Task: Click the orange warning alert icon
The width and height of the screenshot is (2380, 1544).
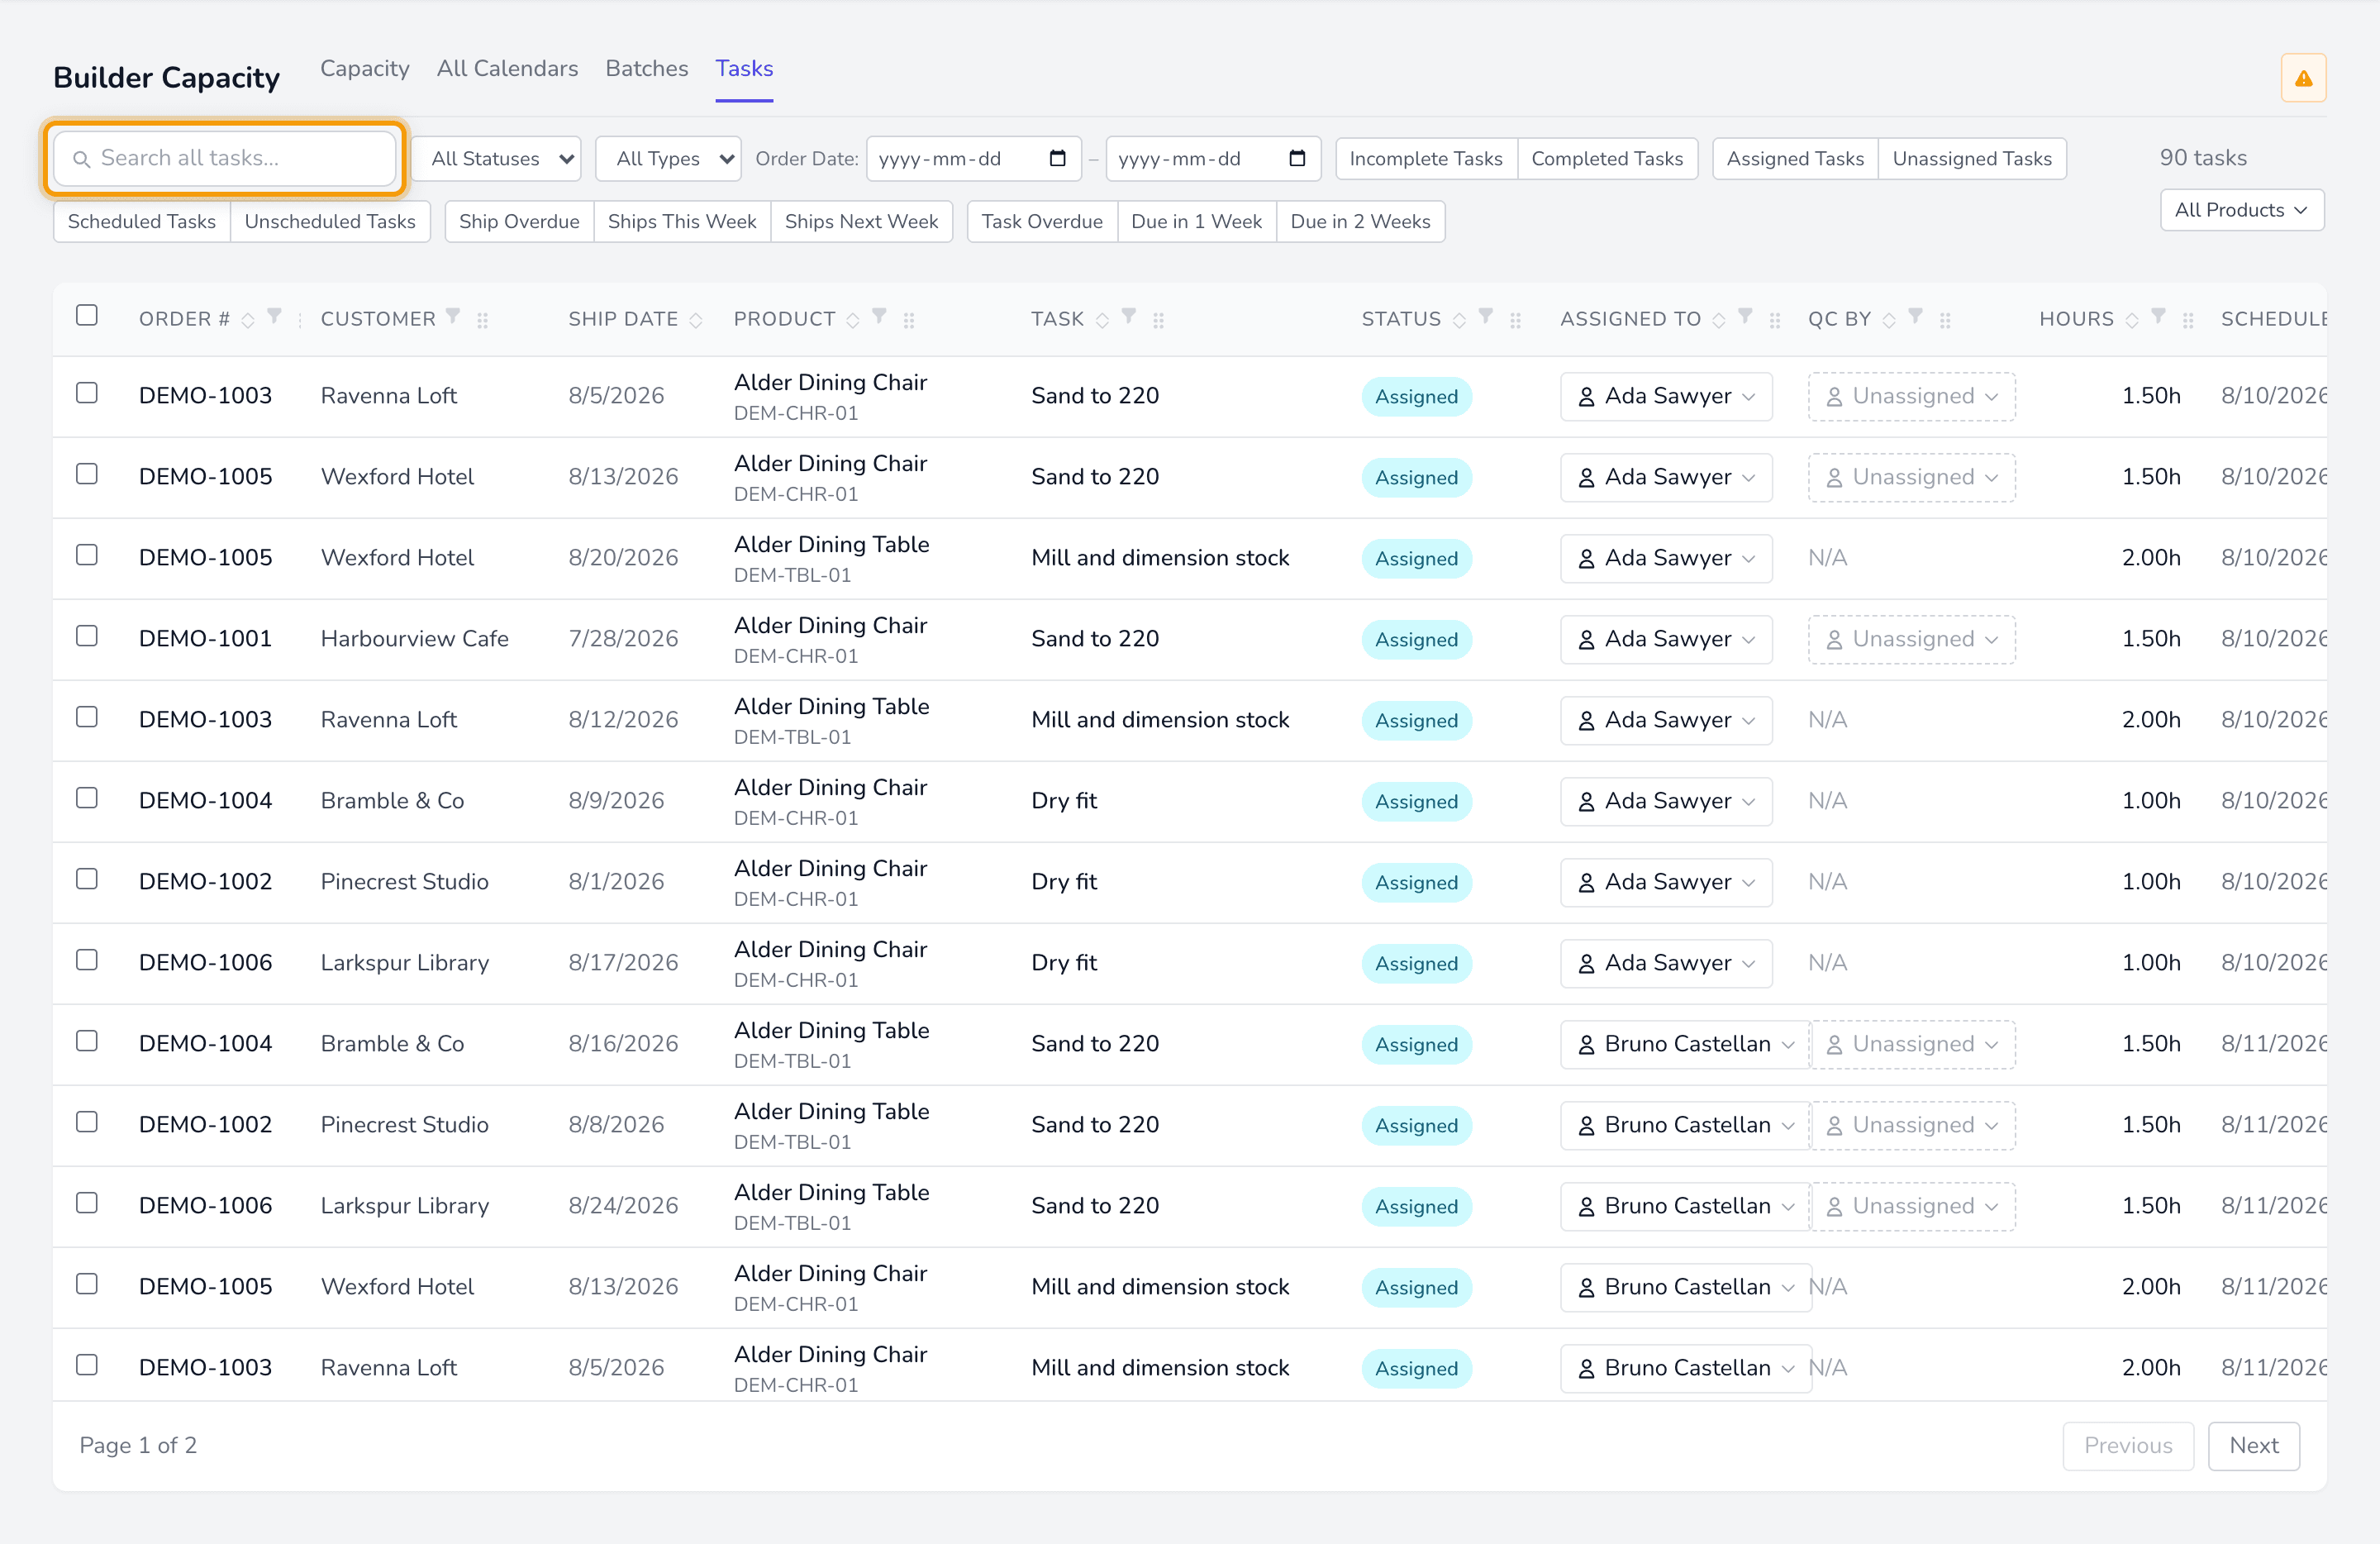Action: tap(2303, 78)
